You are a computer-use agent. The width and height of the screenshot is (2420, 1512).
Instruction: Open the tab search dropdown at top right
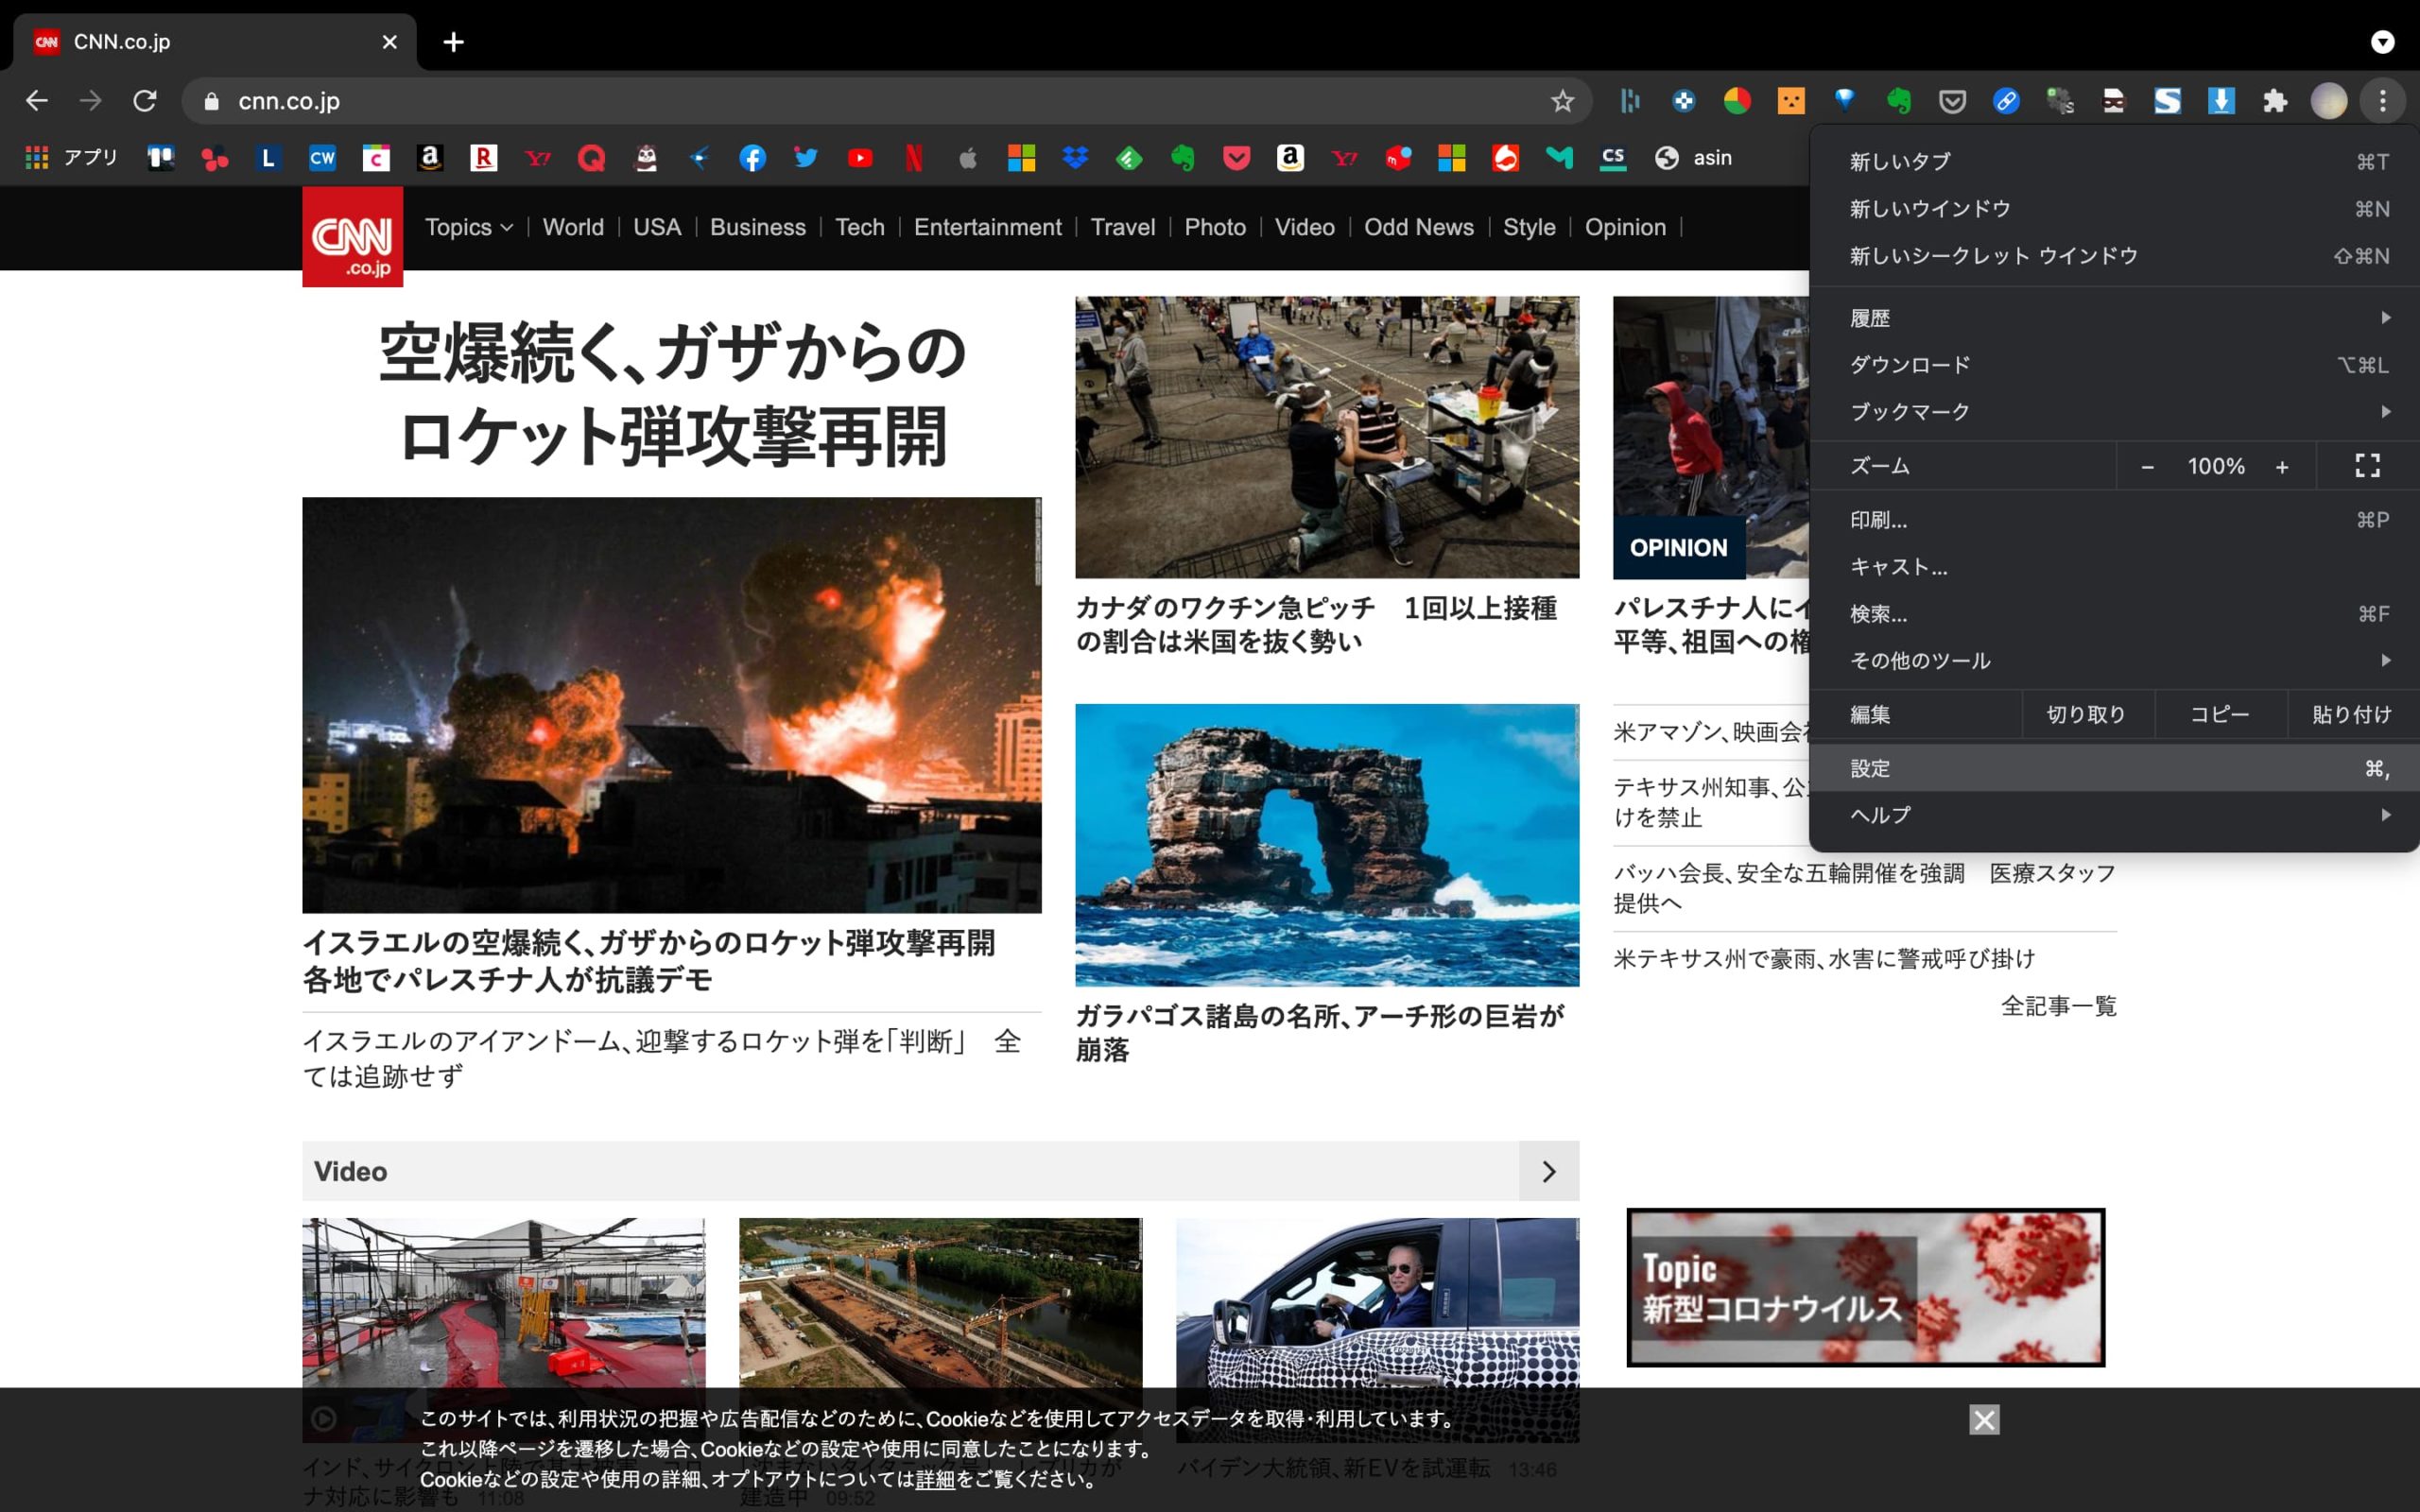[x=2383, y=42]
